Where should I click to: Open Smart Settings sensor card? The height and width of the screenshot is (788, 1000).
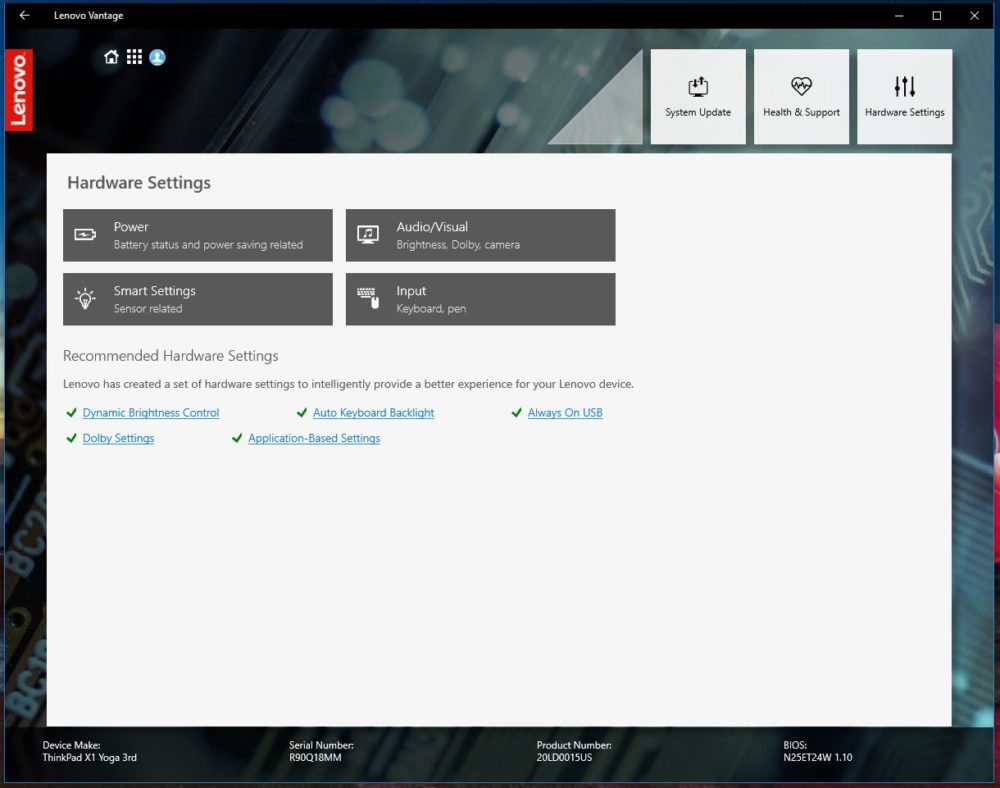coord(198,299)
